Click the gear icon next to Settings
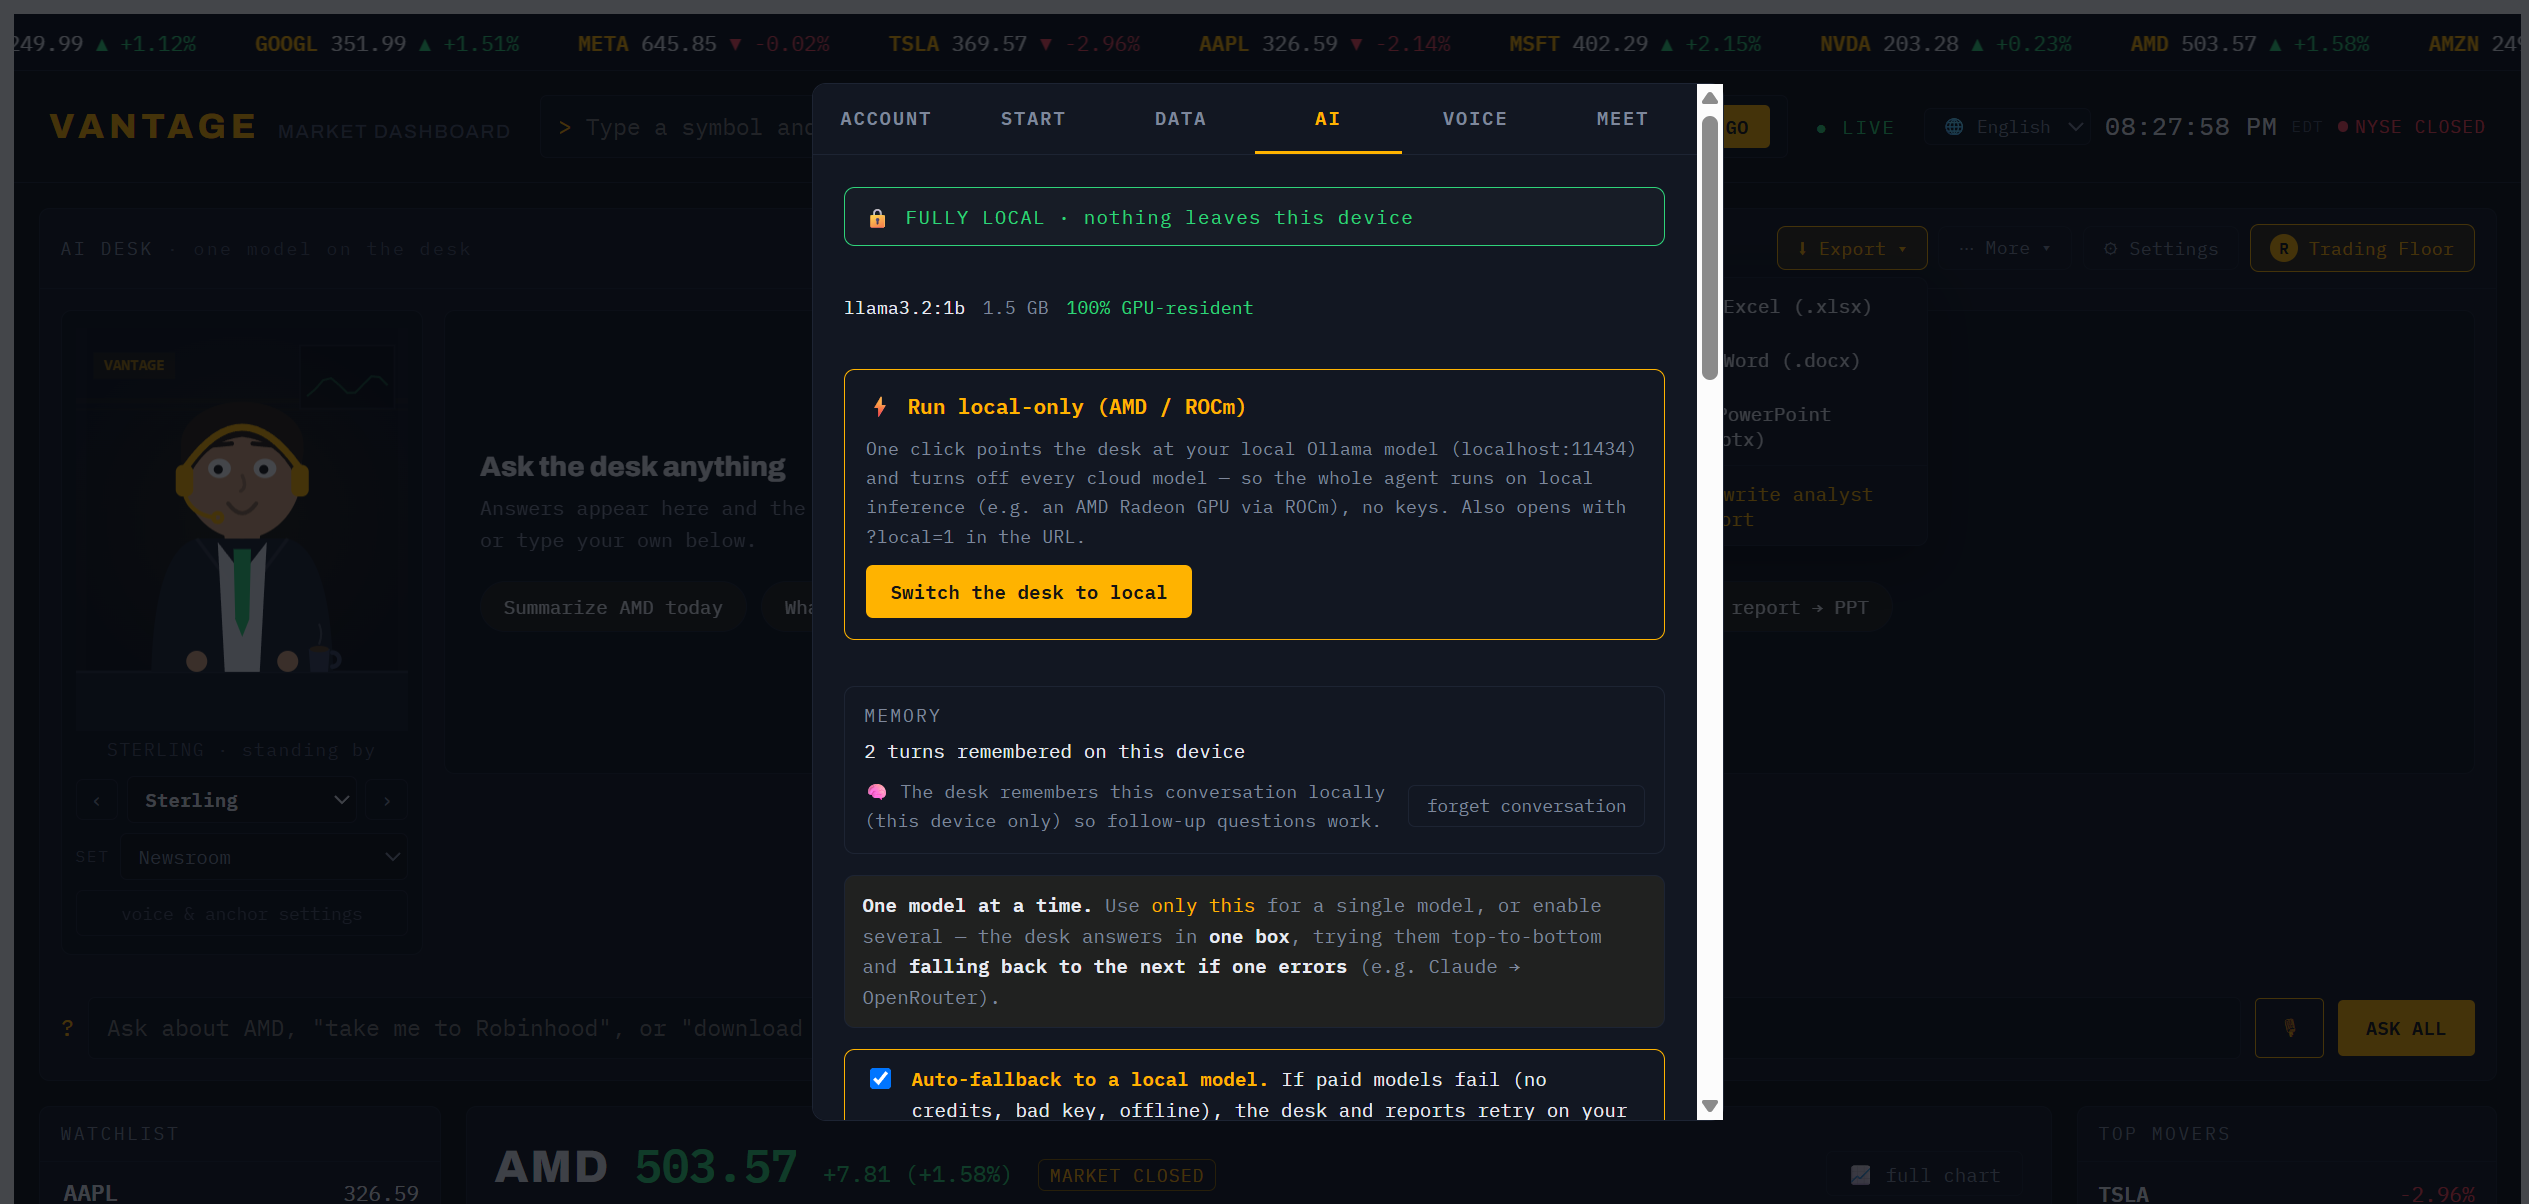 coord(2110,249)
